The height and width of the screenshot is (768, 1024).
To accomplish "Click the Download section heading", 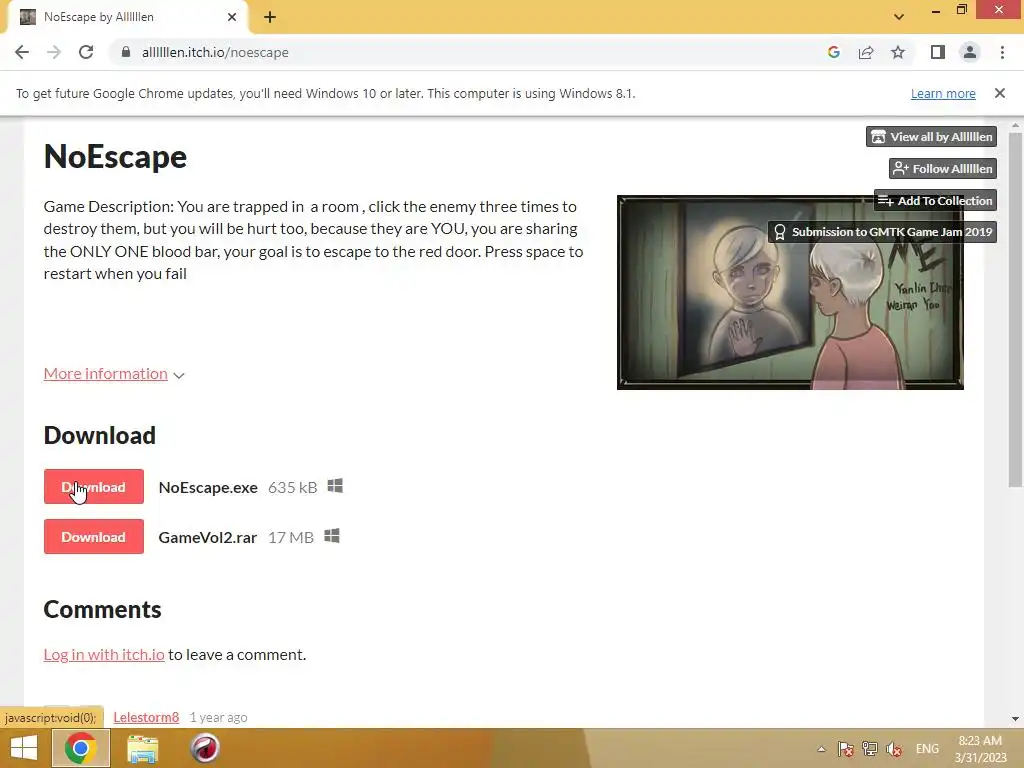I will [x=100, y=436].
